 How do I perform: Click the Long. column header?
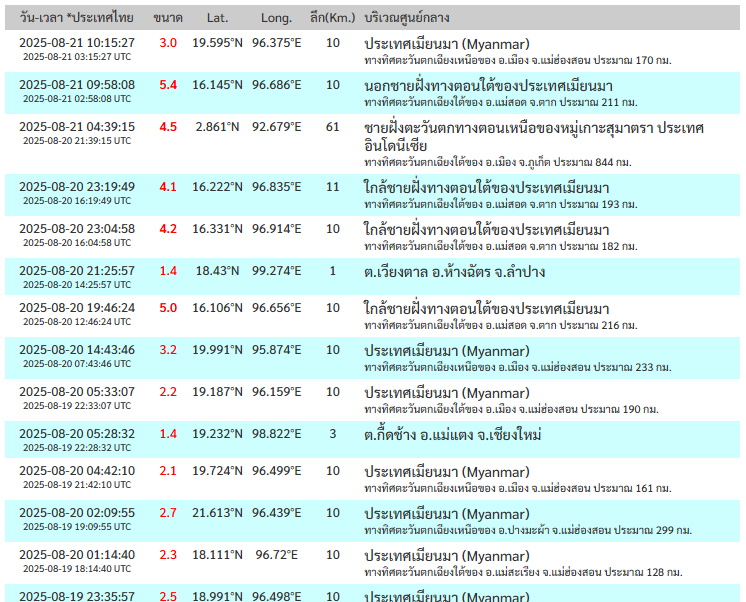[x=276, y=18]
